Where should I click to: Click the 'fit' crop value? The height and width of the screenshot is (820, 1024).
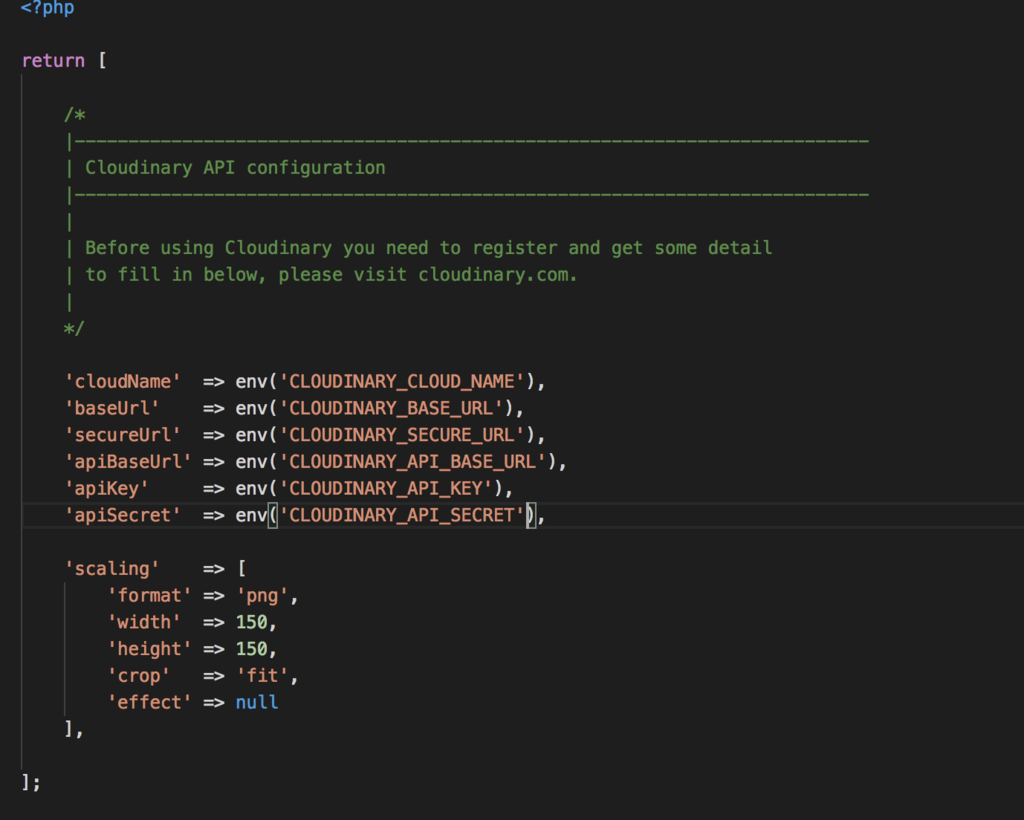pos(263,676)
